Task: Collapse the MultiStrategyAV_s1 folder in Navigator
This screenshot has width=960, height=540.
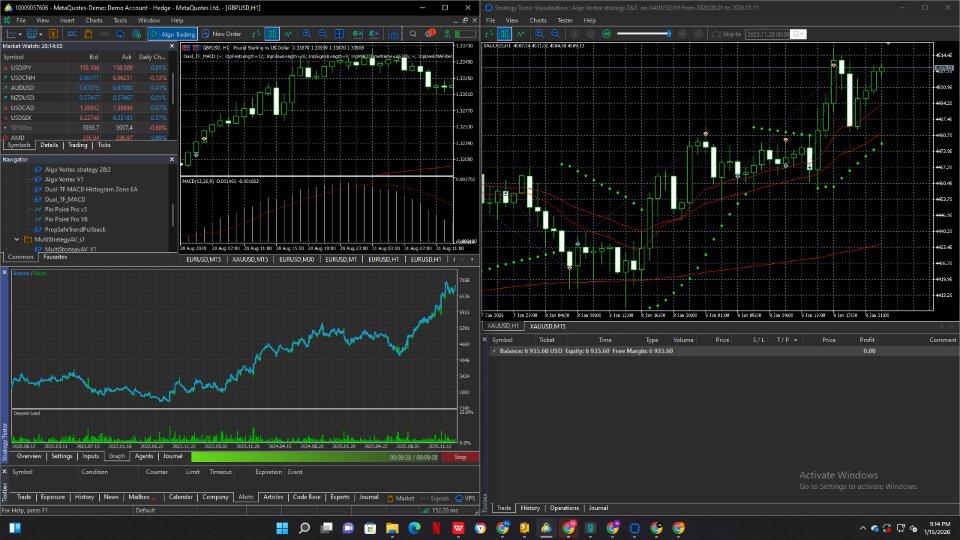Action: pyautogui.click(x=17, y=239)
